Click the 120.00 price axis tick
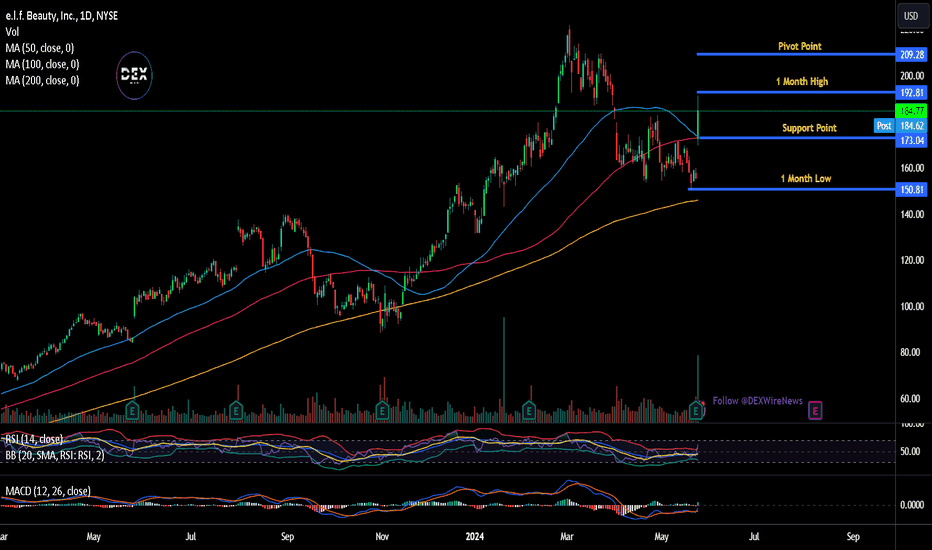932x550 pixels. [912, 260]
